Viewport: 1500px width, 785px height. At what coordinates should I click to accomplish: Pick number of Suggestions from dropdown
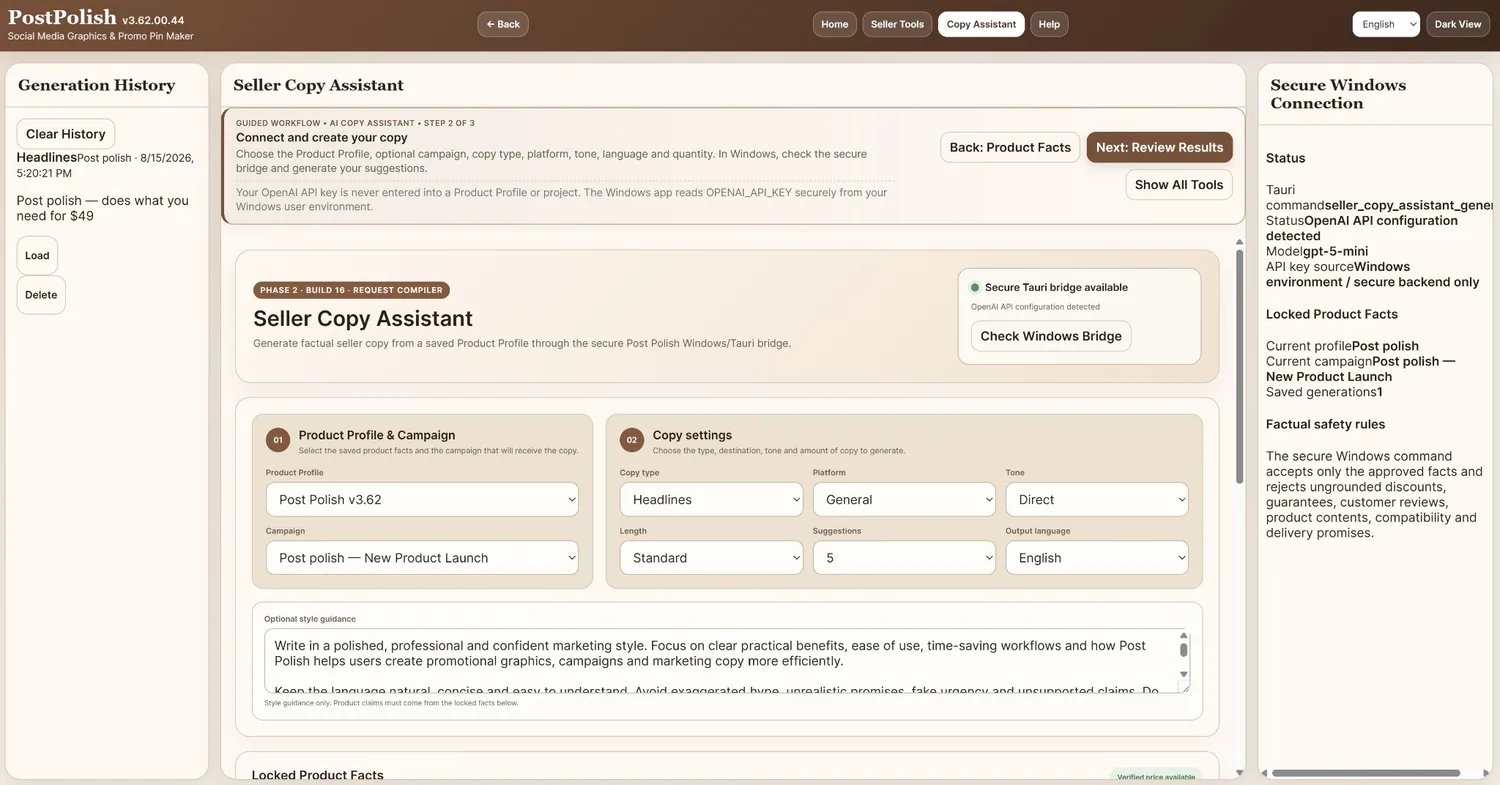(x=904, y=558)
